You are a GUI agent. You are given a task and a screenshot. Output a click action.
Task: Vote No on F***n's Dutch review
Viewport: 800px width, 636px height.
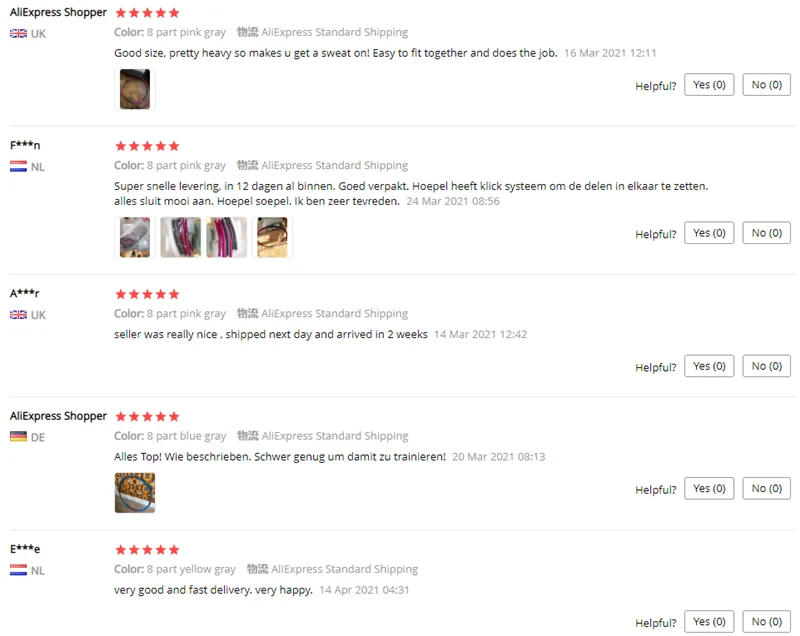766,233
